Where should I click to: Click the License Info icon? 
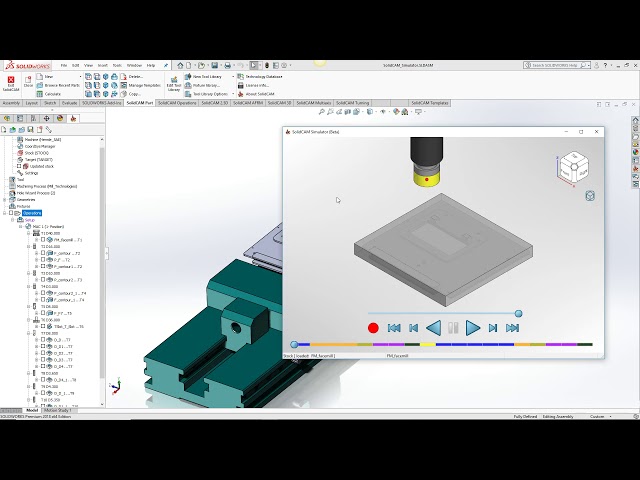click(x=240, y=85)
